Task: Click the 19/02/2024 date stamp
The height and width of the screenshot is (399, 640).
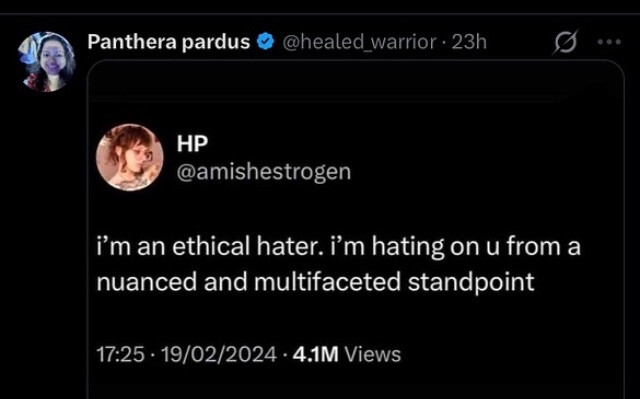Action: 219,354
